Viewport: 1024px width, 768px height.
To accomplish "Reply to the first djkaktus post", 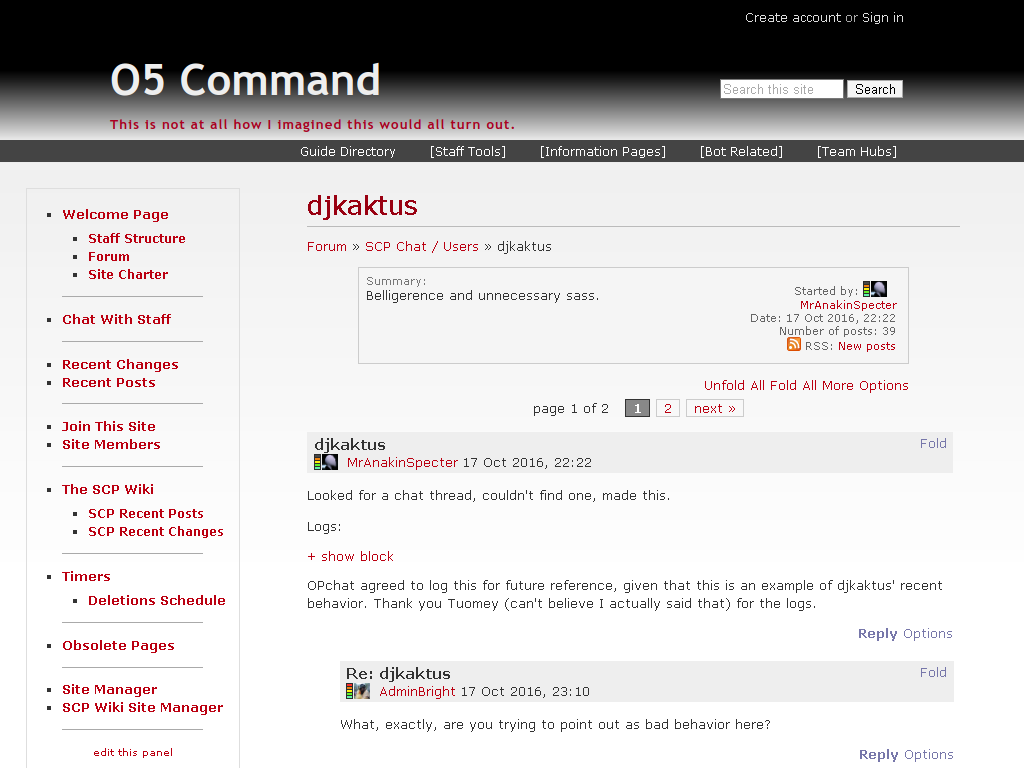I will click(x=877, y=633).
